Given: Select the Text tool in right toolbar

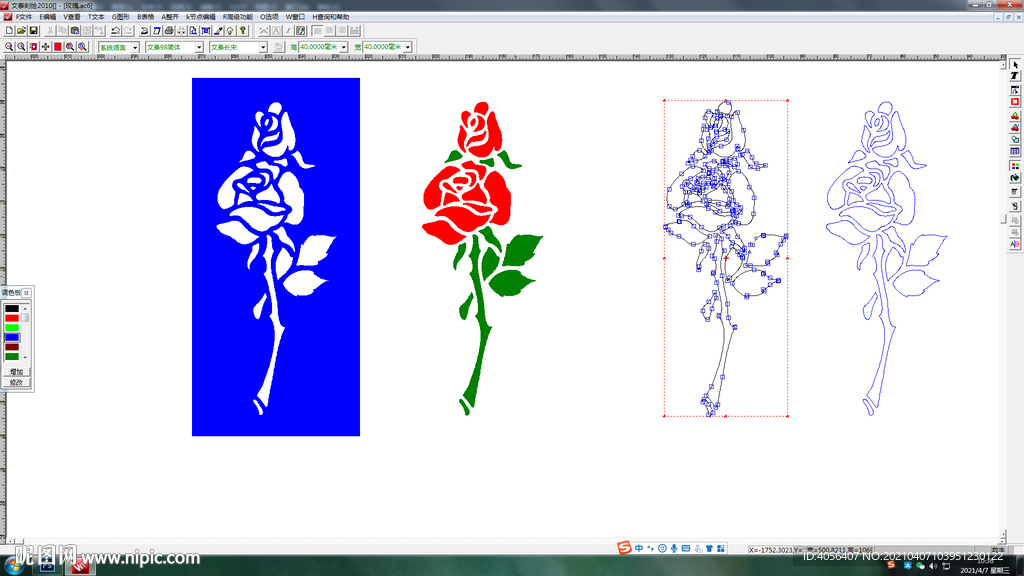Looking at the screenshot, I should coord(1015,76).
